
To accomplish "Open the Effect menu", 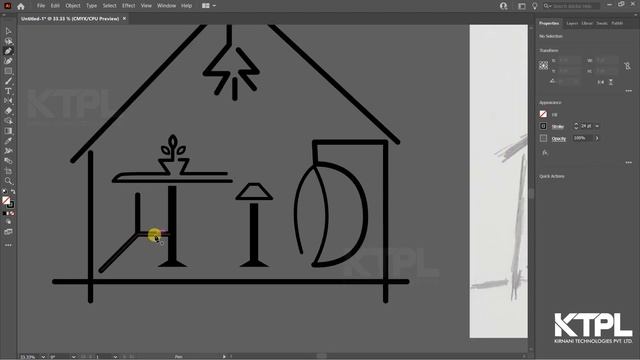I will 129,6.
